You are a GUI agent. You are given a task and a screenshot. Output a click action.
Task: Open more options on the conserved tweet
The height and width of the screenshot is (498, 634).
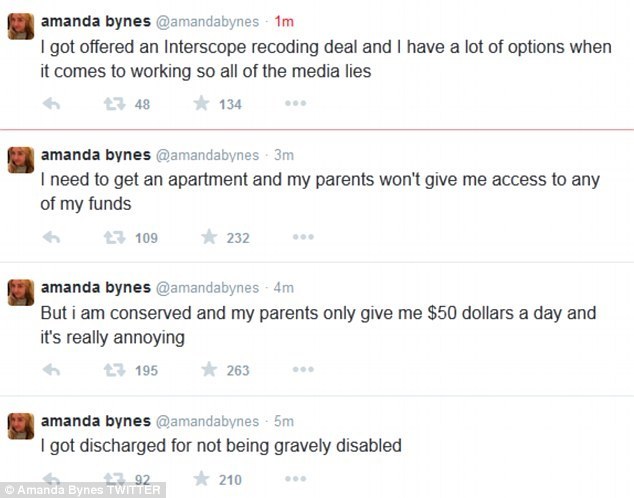303,370
